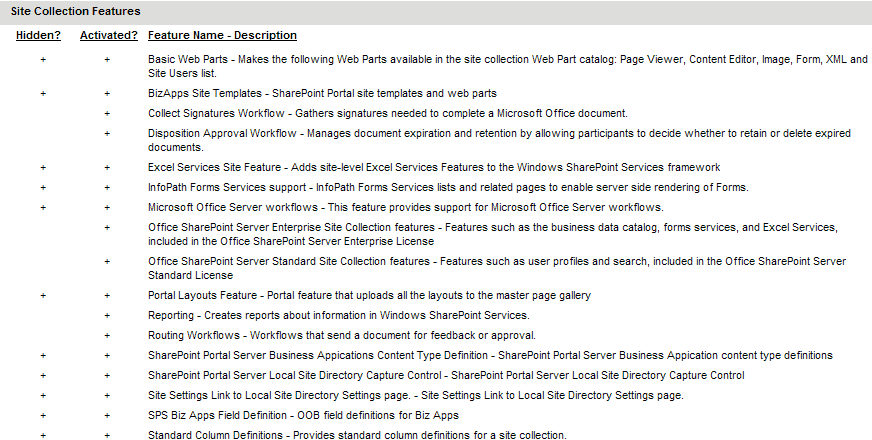The height and width of the screenshot is (440, 872).
Task: Click the Hidden plus mark for Standard Column Definitions
Action: pos(43,435)
